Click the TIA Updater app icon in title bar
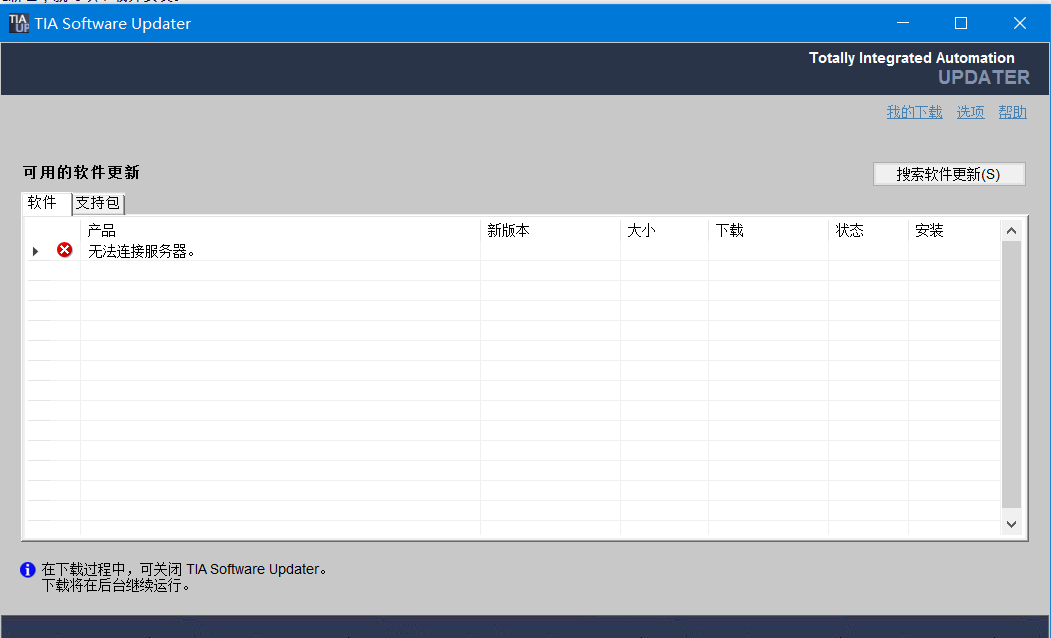 19,23
